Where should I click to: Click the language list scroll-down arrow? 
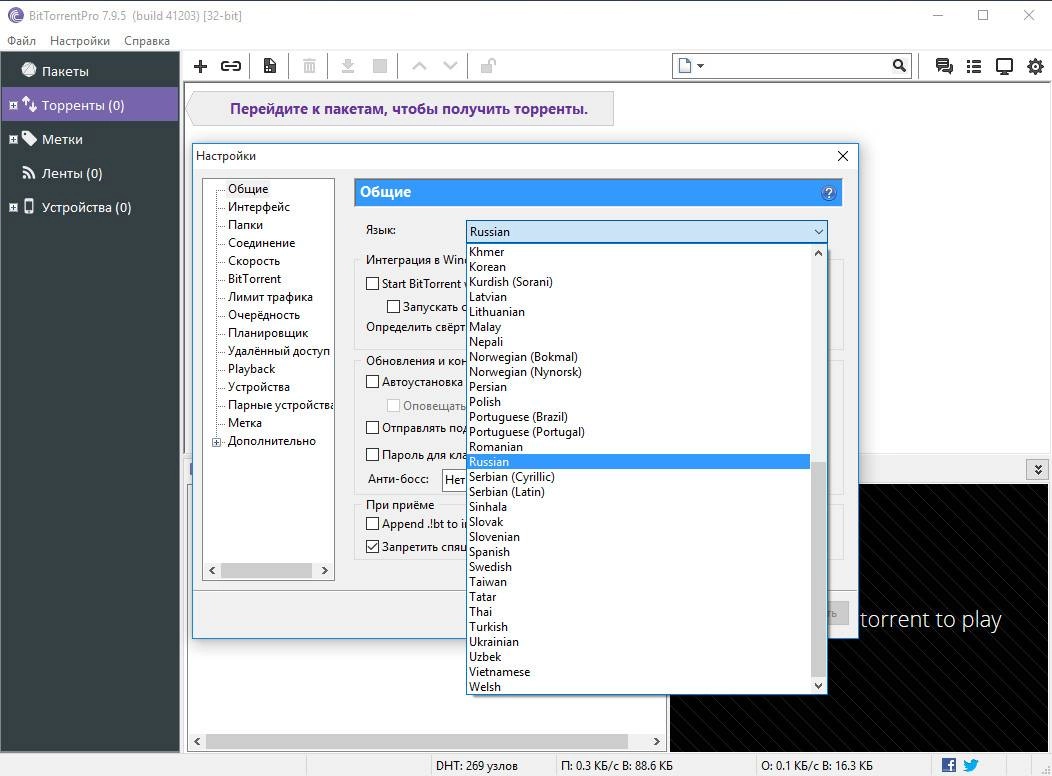point(818,685)
